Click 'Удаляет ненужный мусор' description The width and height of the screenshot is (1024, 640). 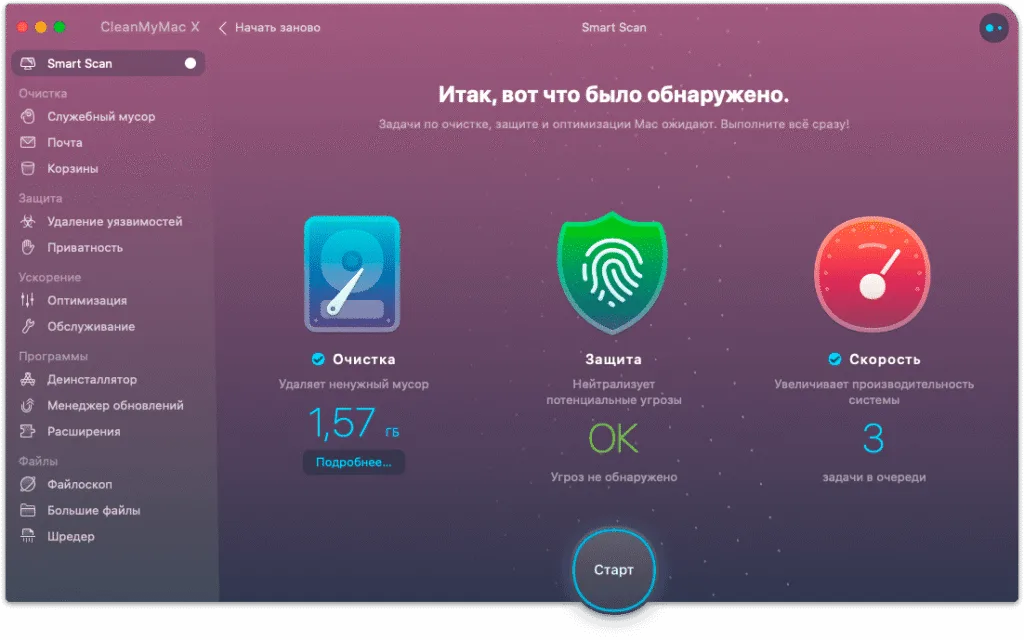point(353,384)
